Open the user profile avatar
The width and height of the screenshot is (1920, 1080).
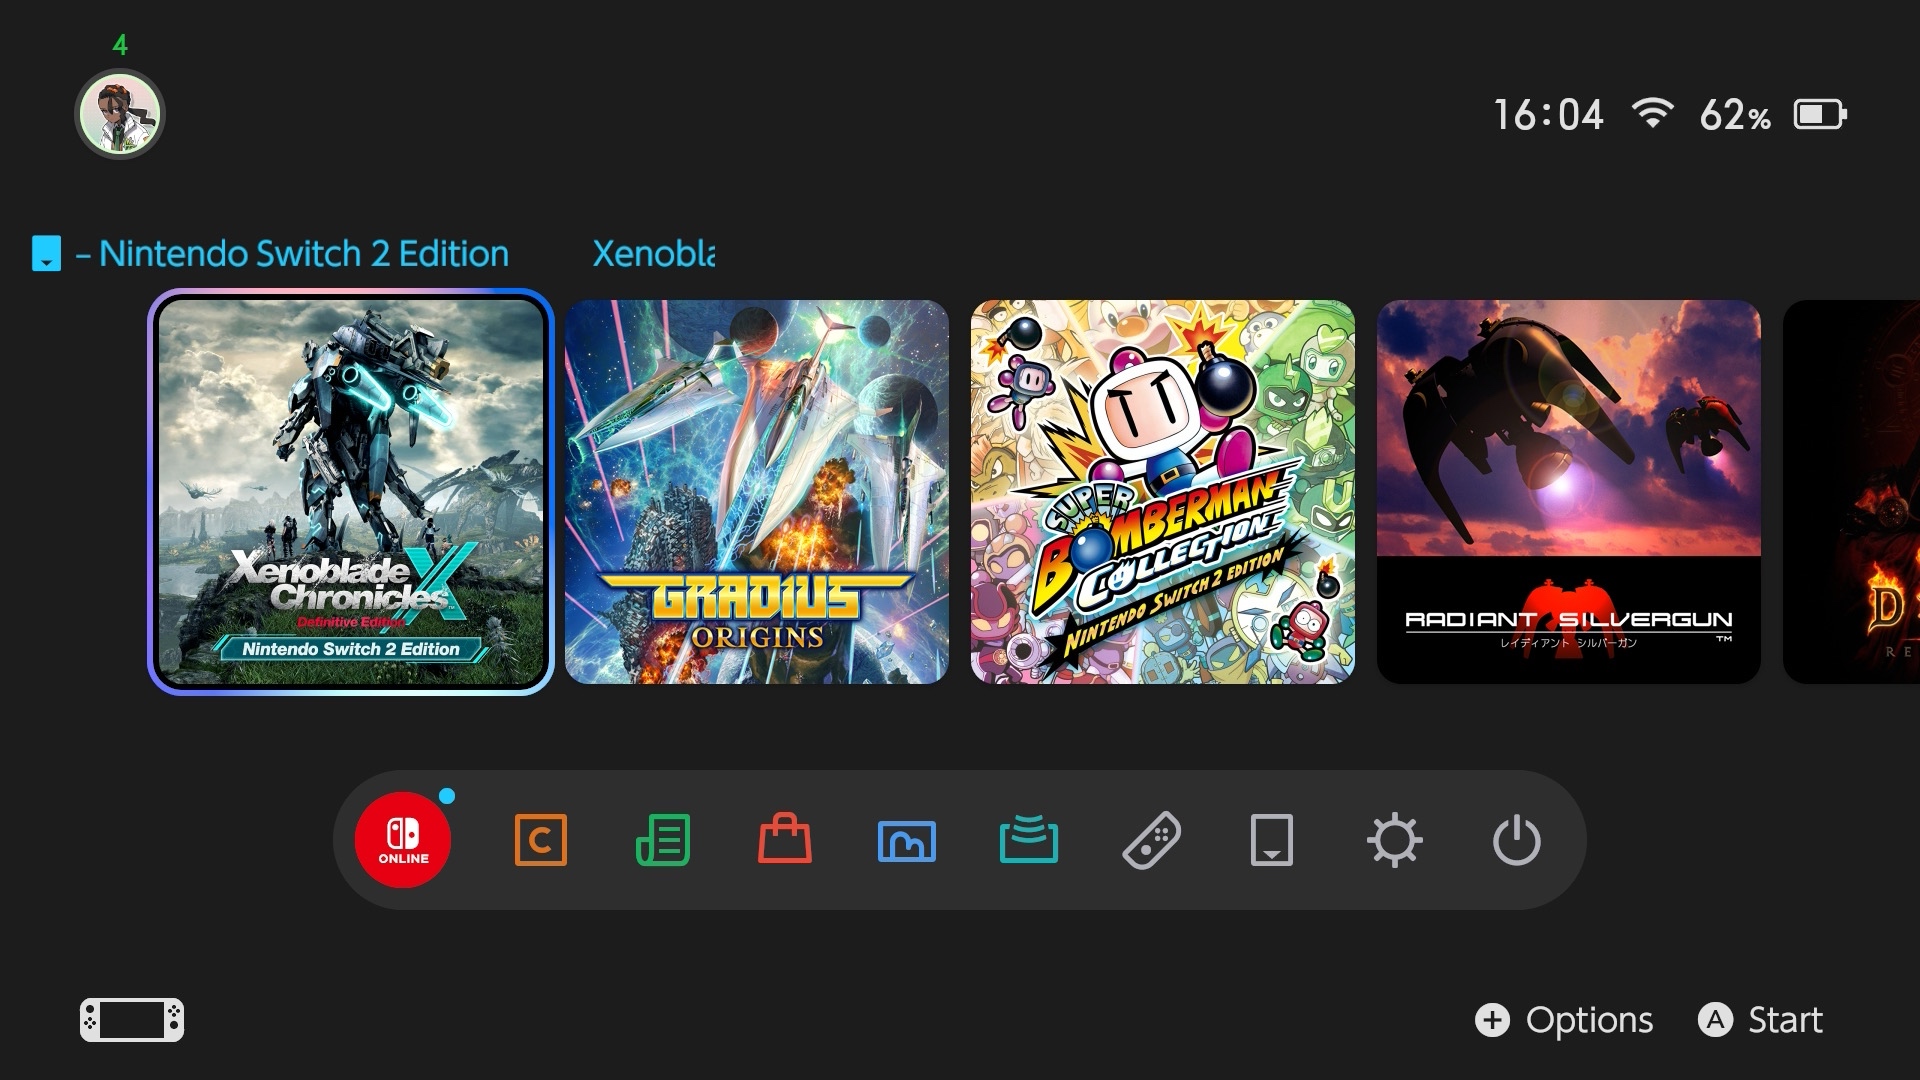[120, 114]
